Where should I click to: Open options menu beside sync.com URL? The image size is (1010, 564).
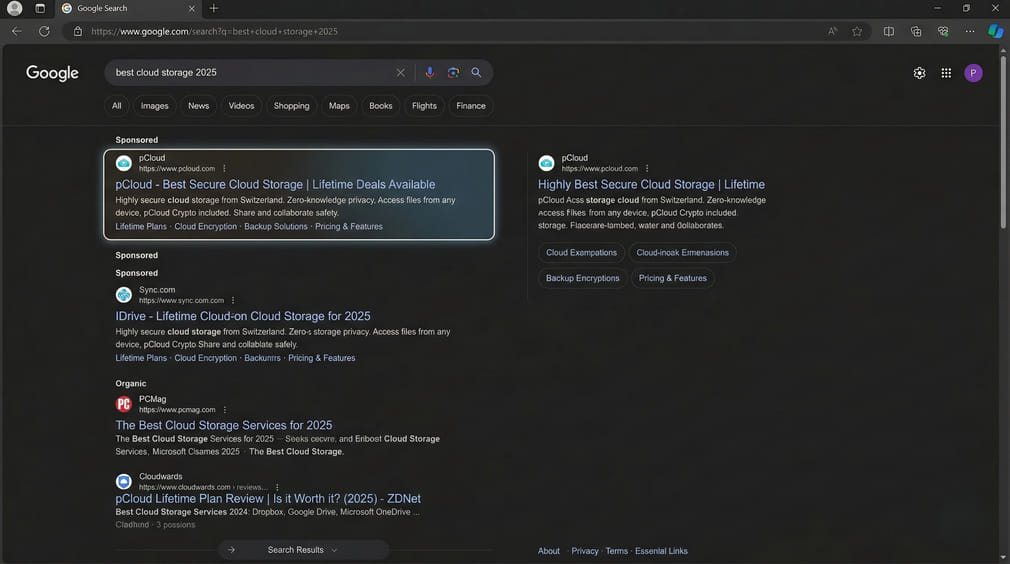tap(233, 301)
